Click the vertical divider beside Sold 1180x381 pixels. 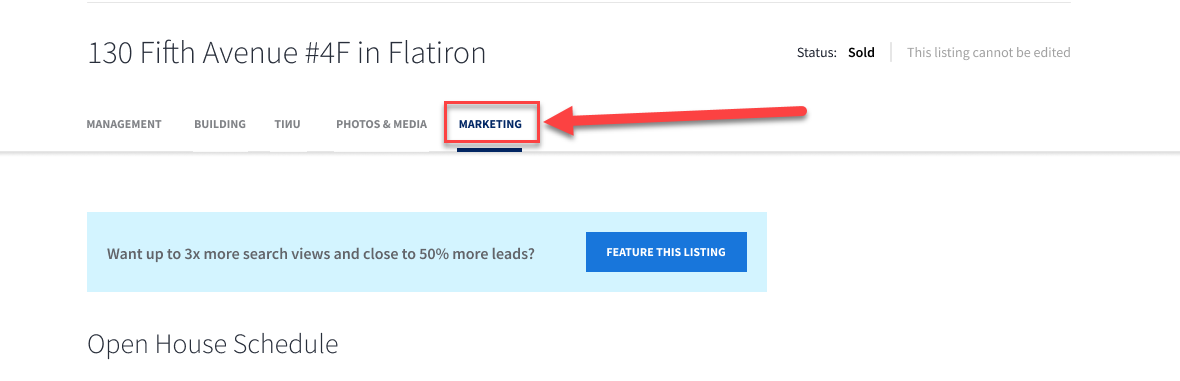pyautogui.click(x=891, y=53)
